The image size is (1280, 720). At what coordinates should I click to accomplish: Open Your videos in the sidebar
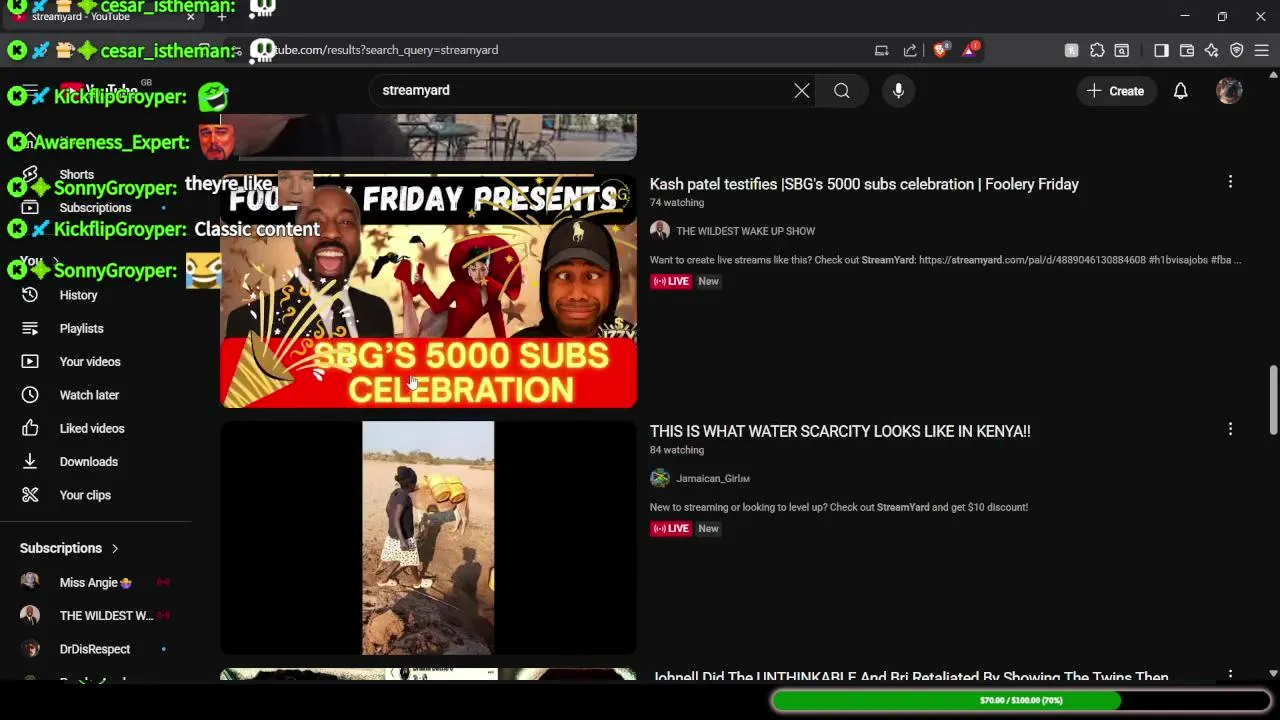click(90, 362)
